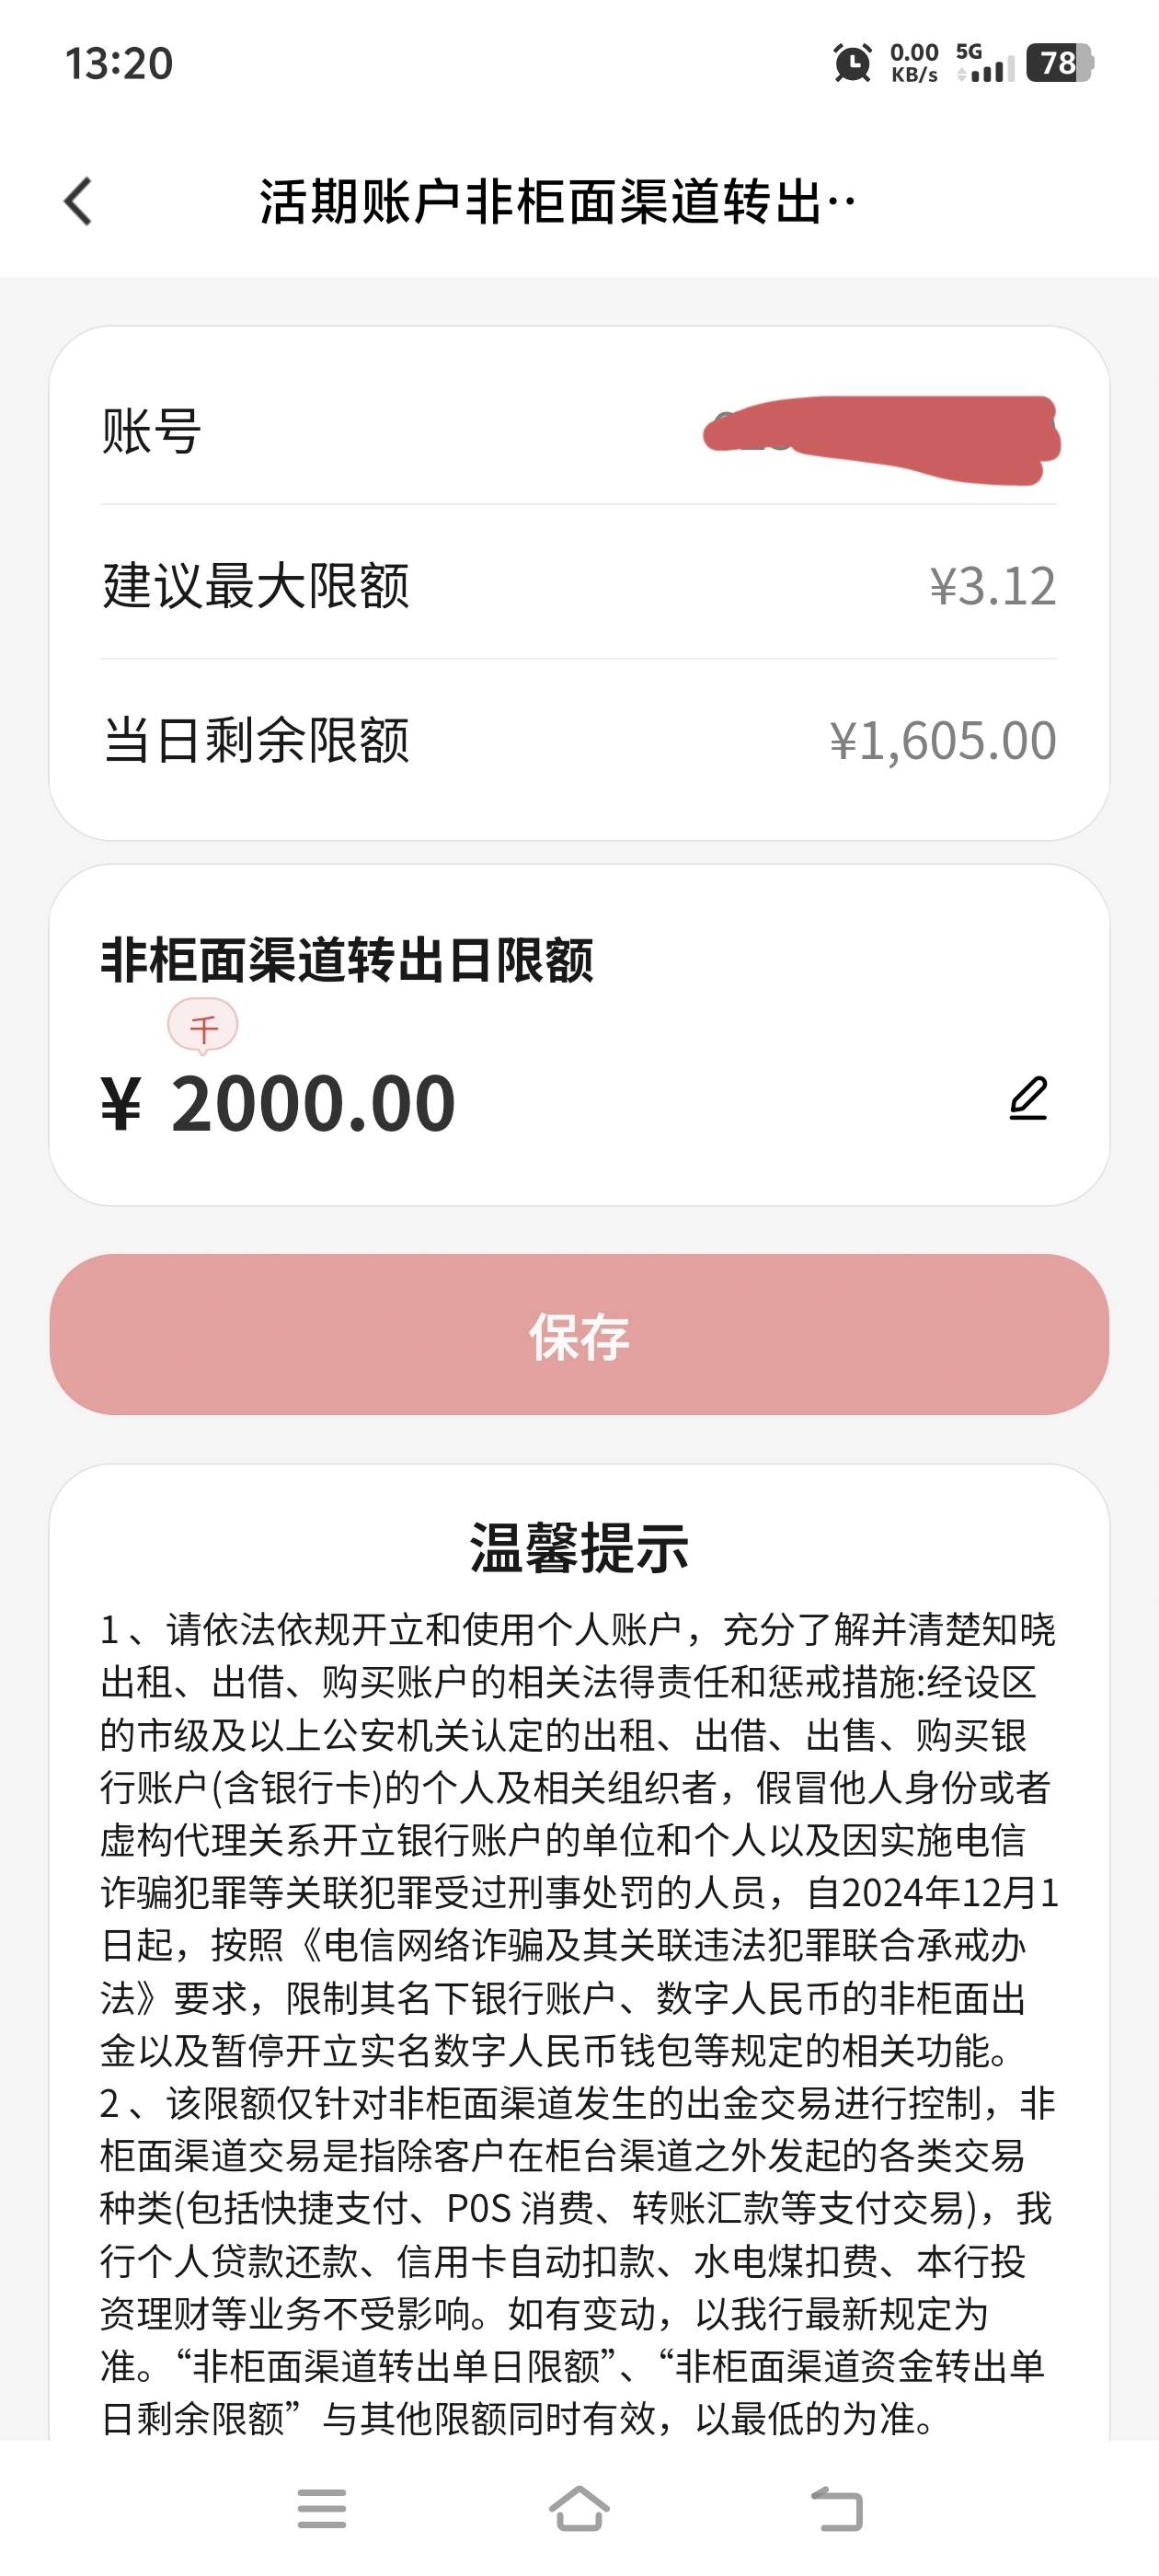Viewport: 1159px width, 2576px height.
Task: Tap the ¥1,605.00 remaining limit value
Action: tap(942, 741)
